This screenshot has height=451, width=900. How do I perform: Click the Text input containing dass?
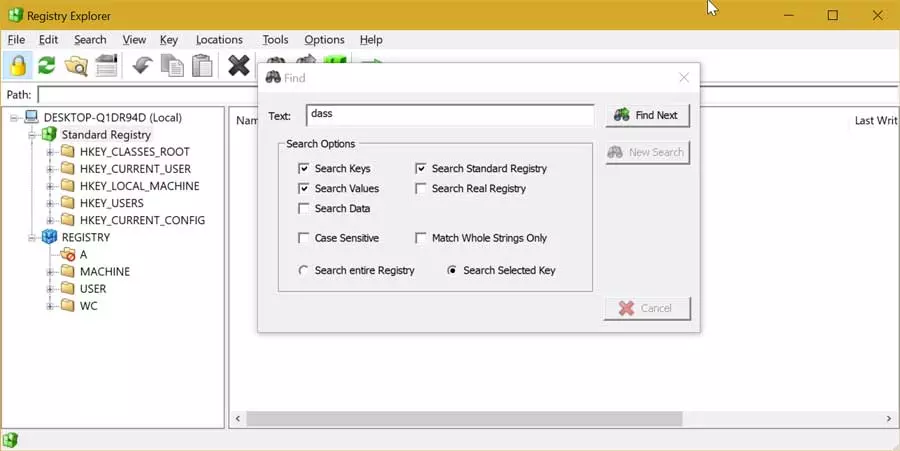pos(450,115)
